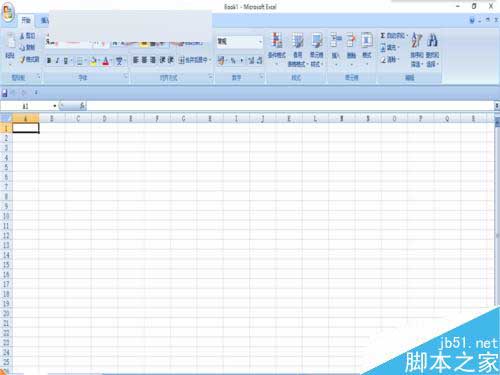Select the Format Painter brush
The width and height of the screenshot is (500, 375).
pos(29,60)
